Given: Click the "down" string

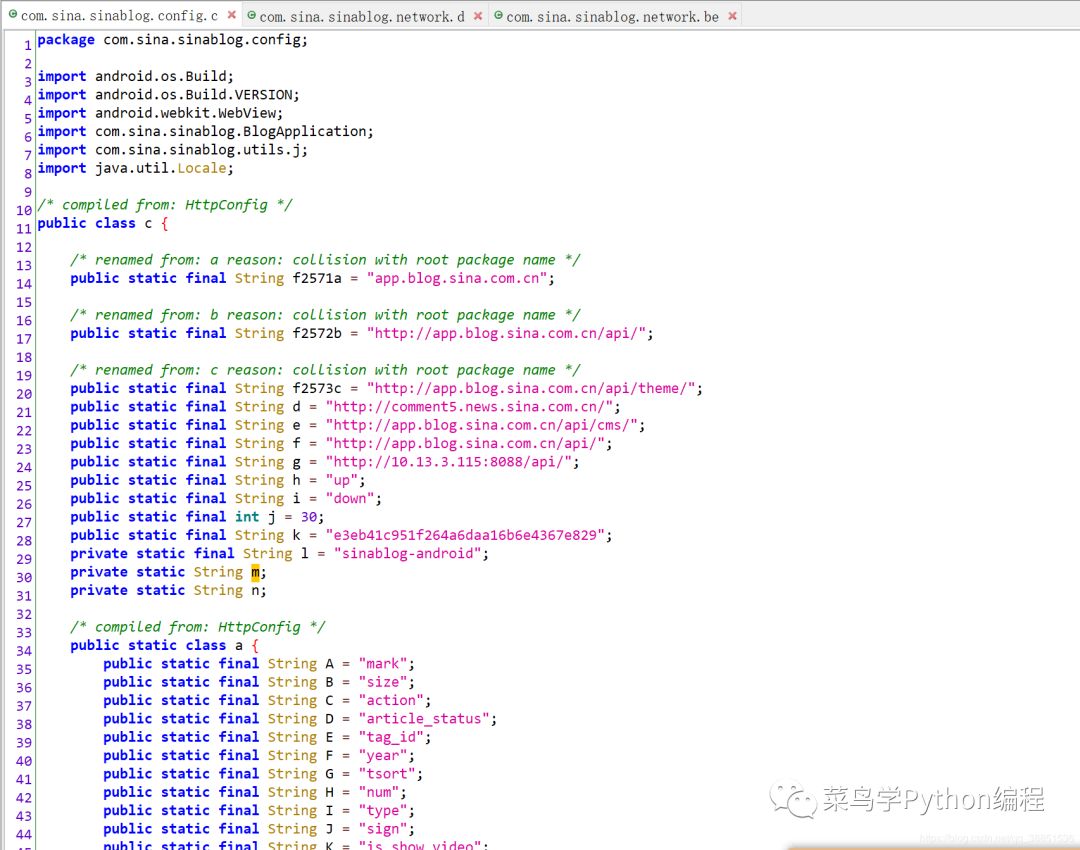Looking at the screenshot, I should (x=350, y=499).
